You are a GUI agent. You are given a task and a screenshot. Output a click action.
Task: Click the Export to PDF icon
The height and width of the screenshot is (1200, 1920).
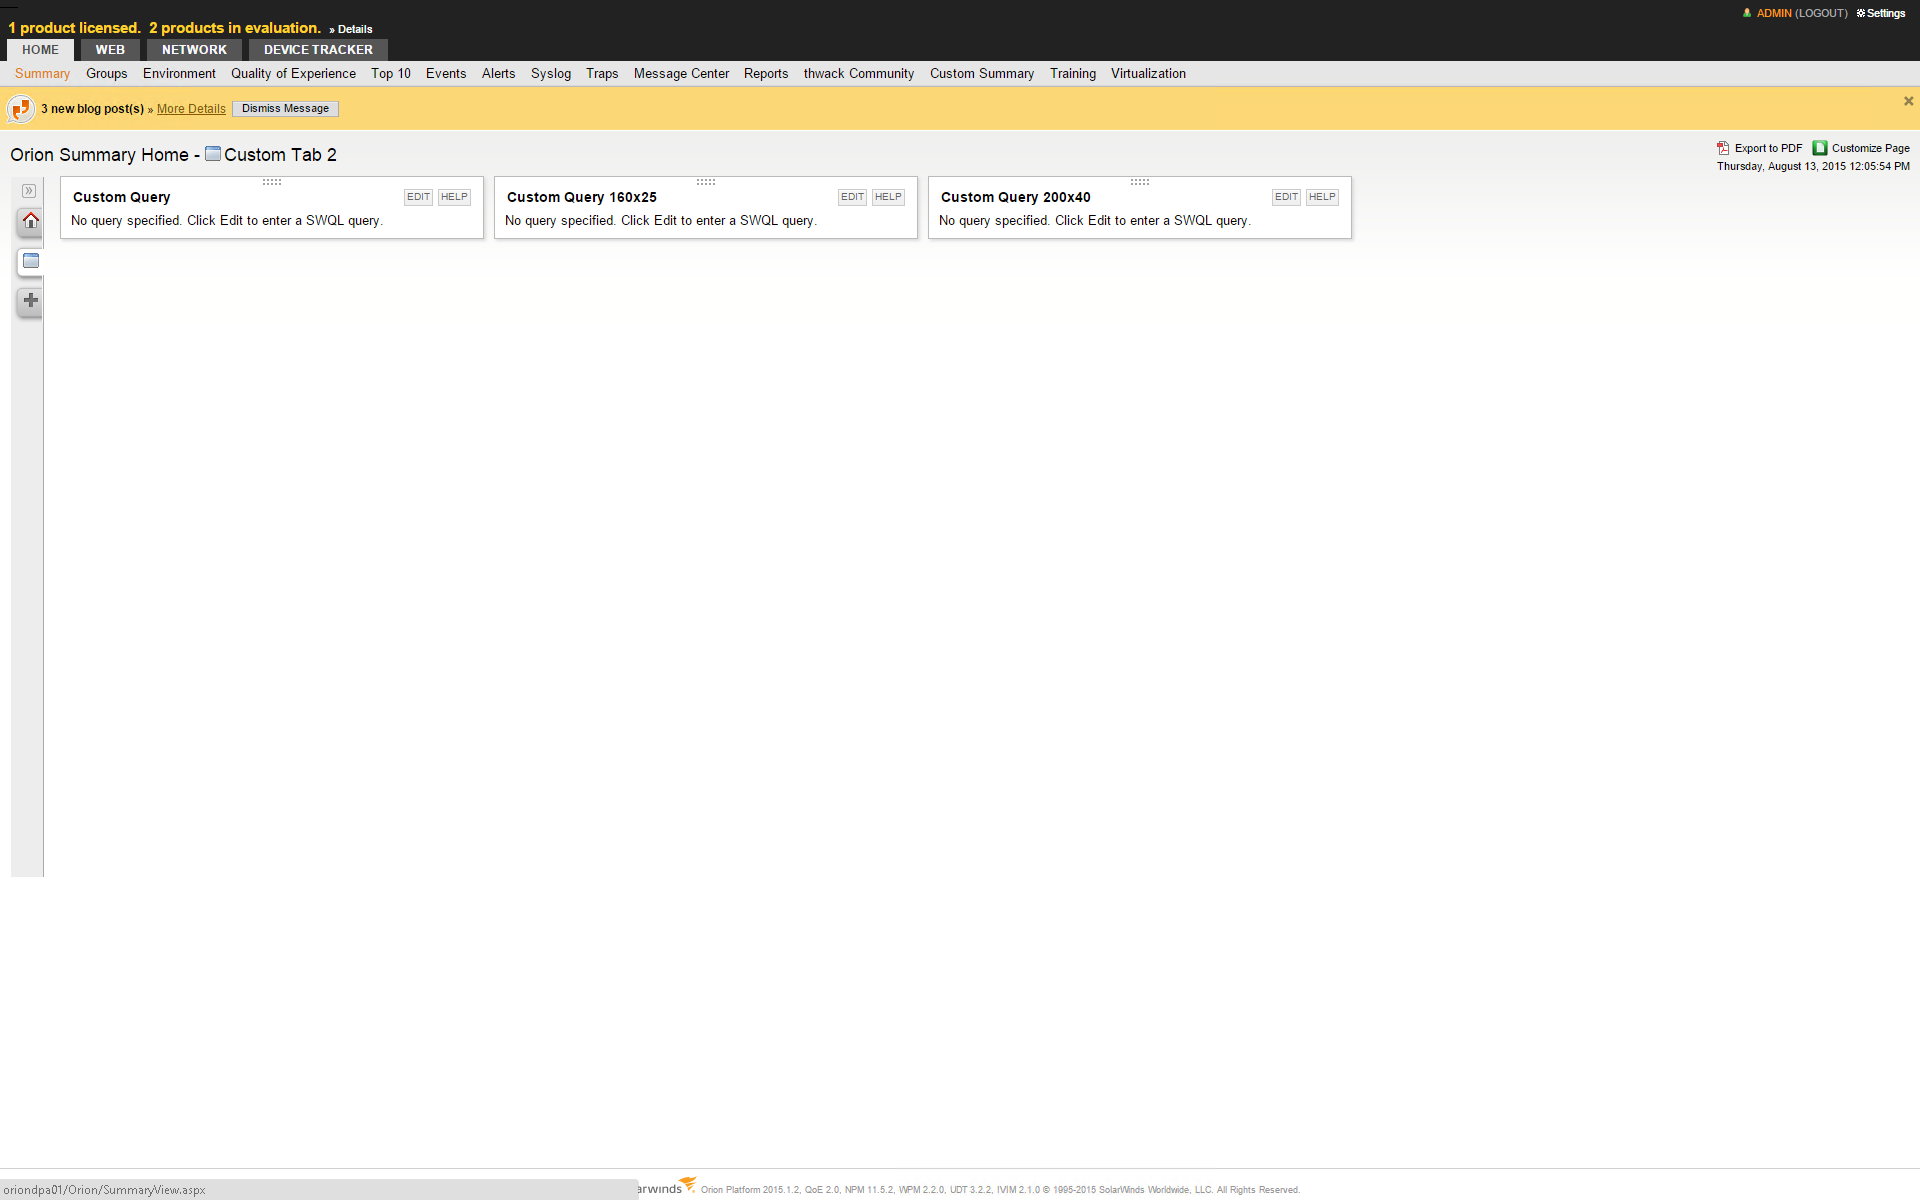click(x=1723, y=148)
